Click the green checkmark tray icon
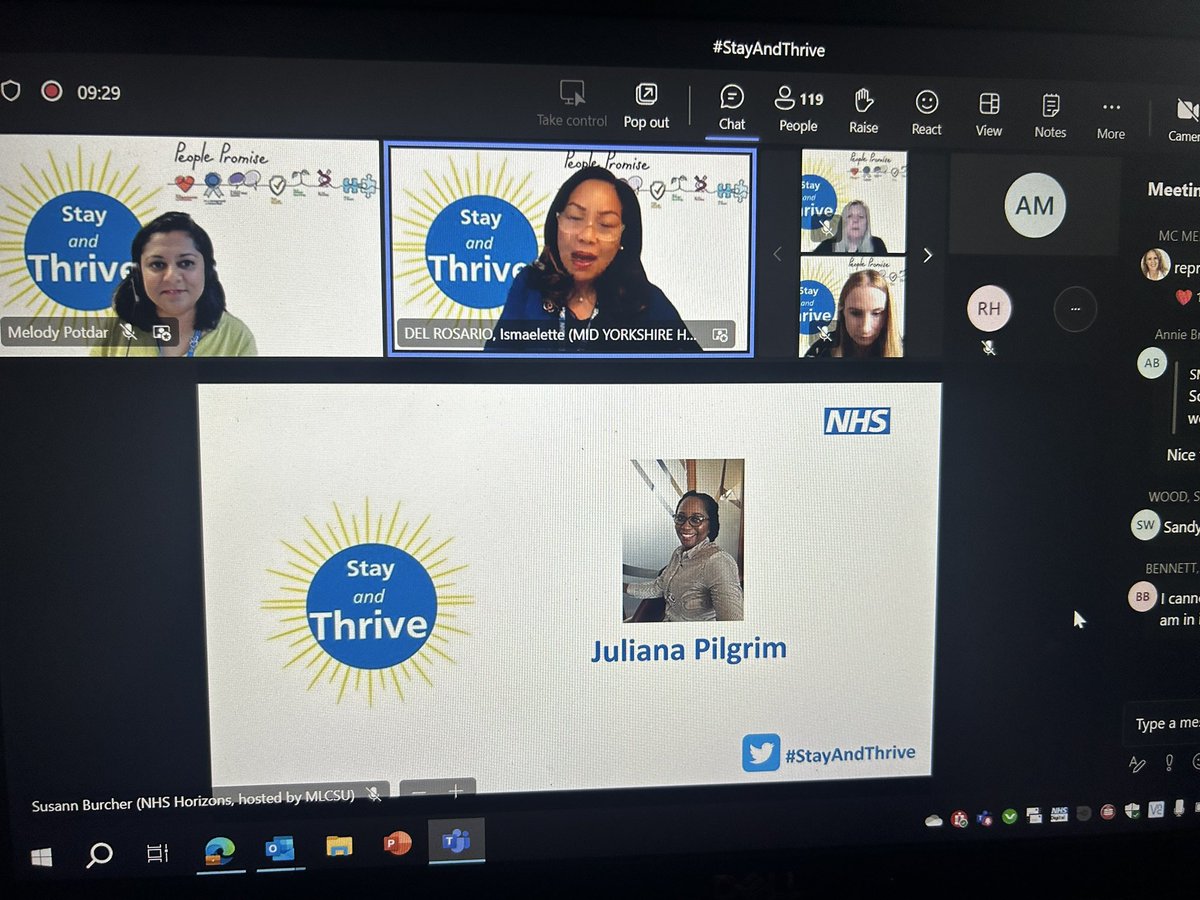 tap(1010, 816)
